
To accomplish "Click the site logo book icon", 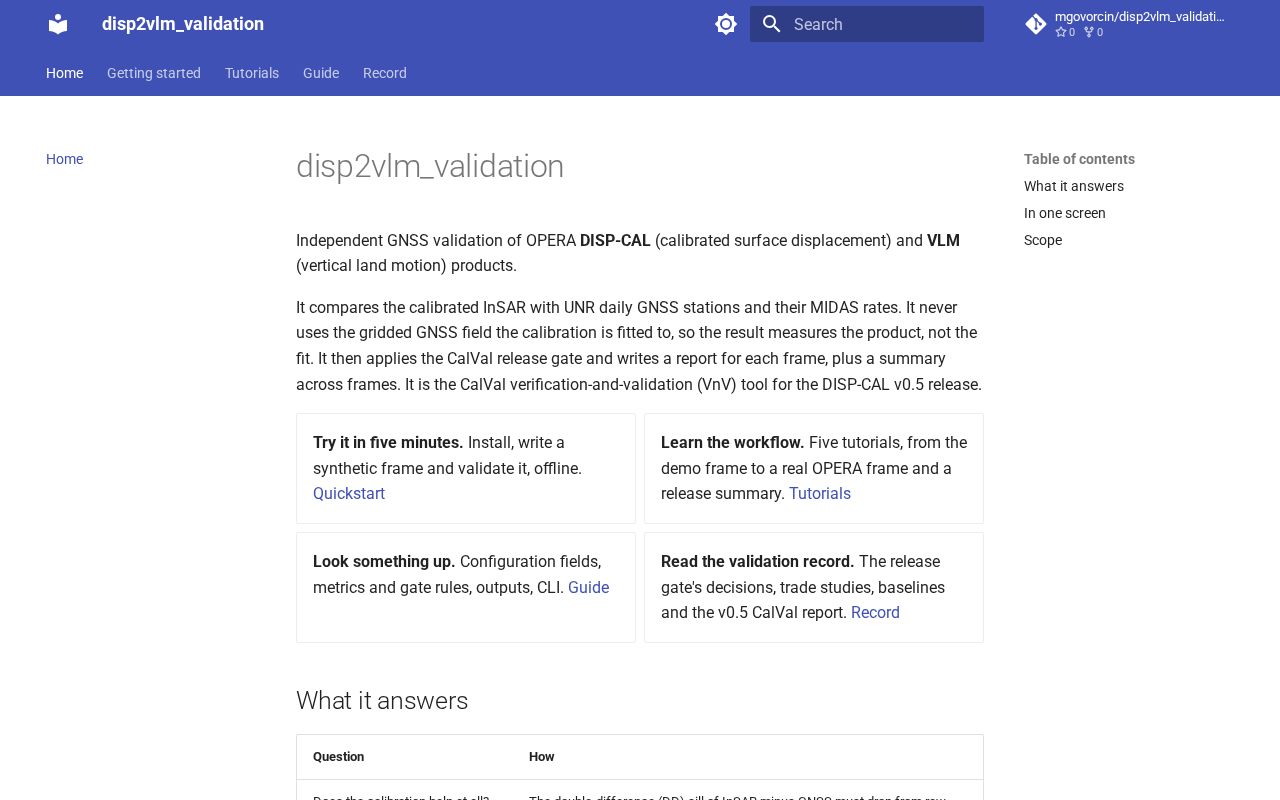I will pyautogui.click(x=58, y=24).
